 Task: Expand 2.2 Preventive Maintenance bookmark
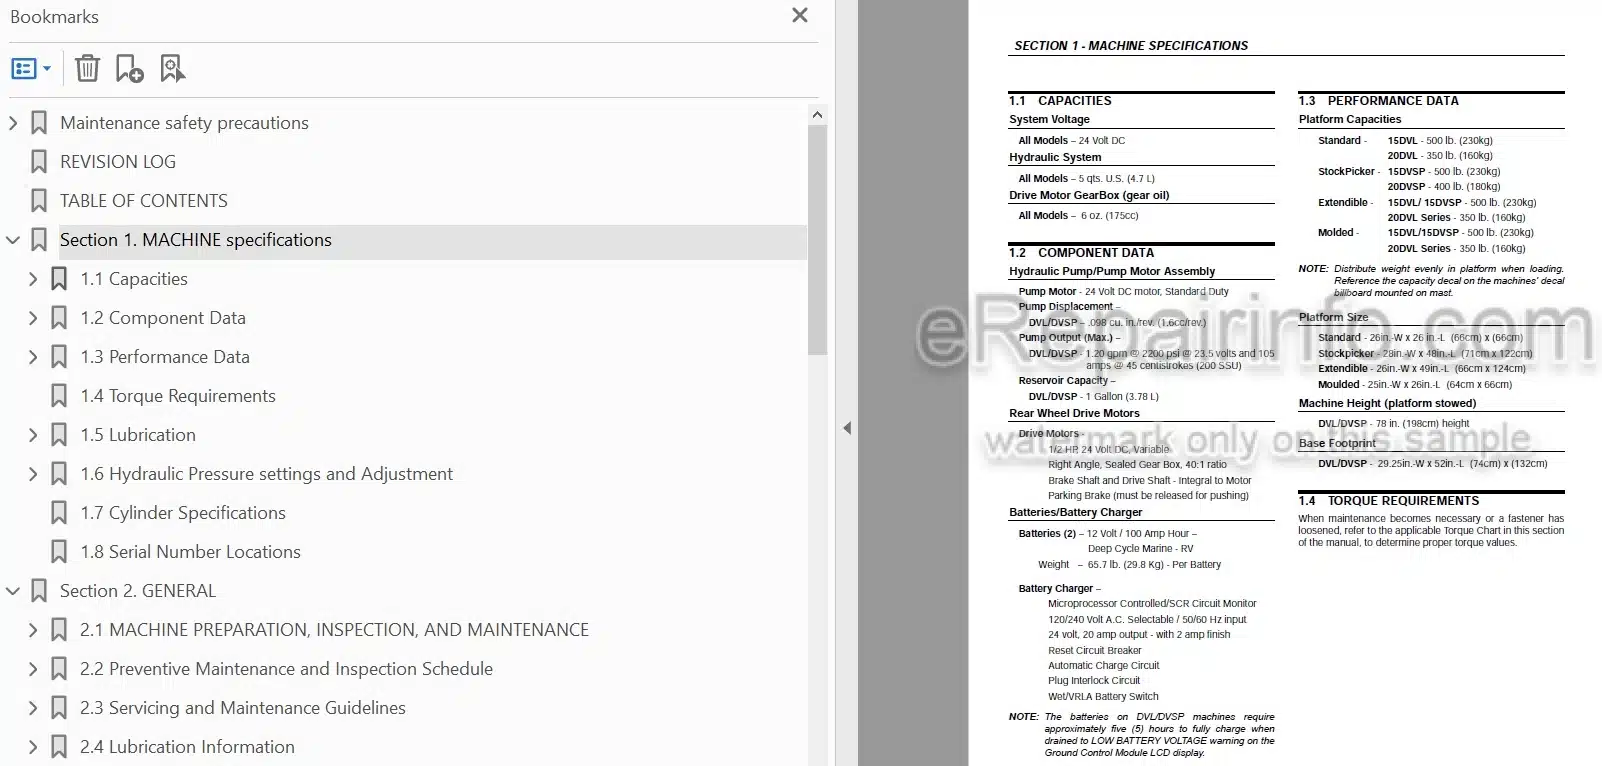tap(33, 669)
